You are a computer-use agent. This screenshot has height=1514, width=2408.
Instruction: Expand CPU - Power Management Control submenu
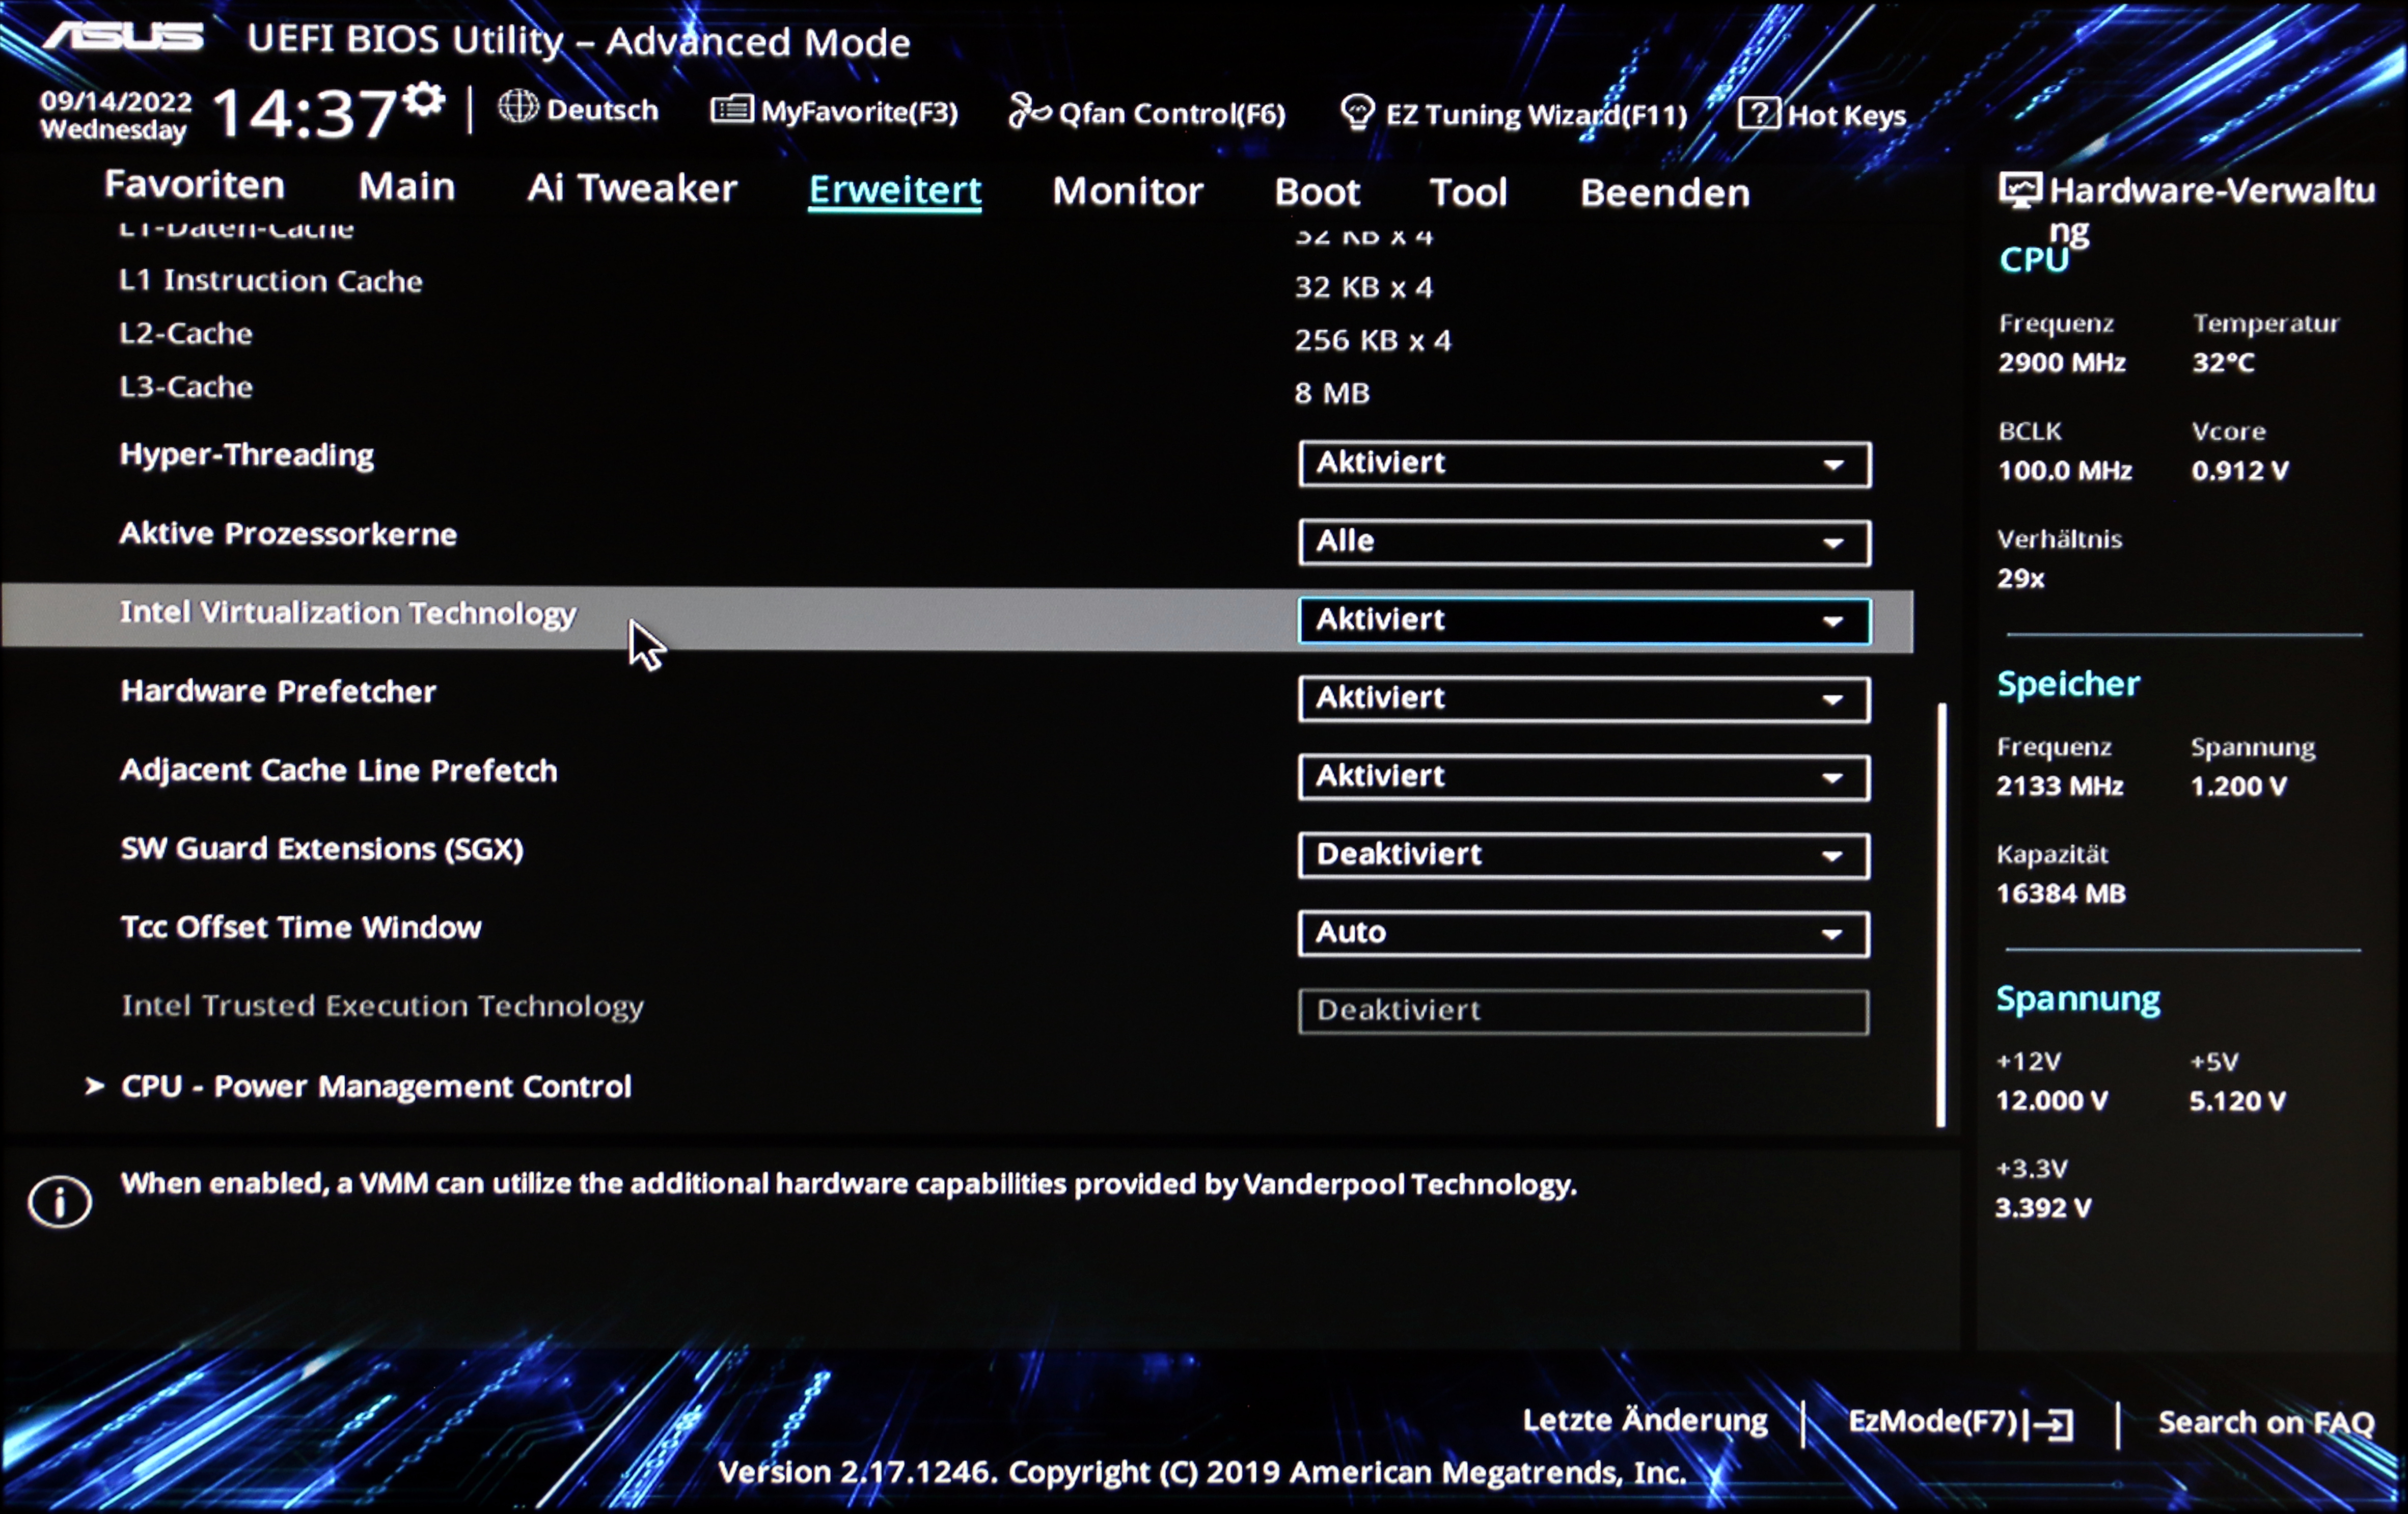tap(375, 1086)
